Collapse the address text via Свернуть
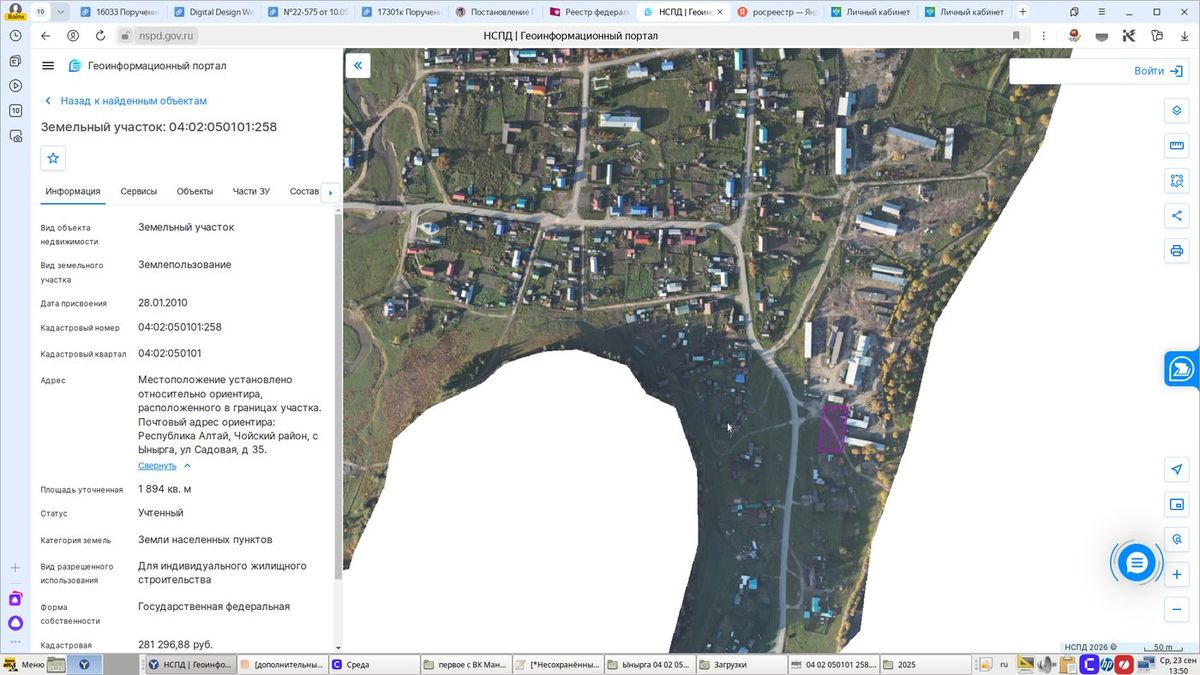 pos(157,466)
